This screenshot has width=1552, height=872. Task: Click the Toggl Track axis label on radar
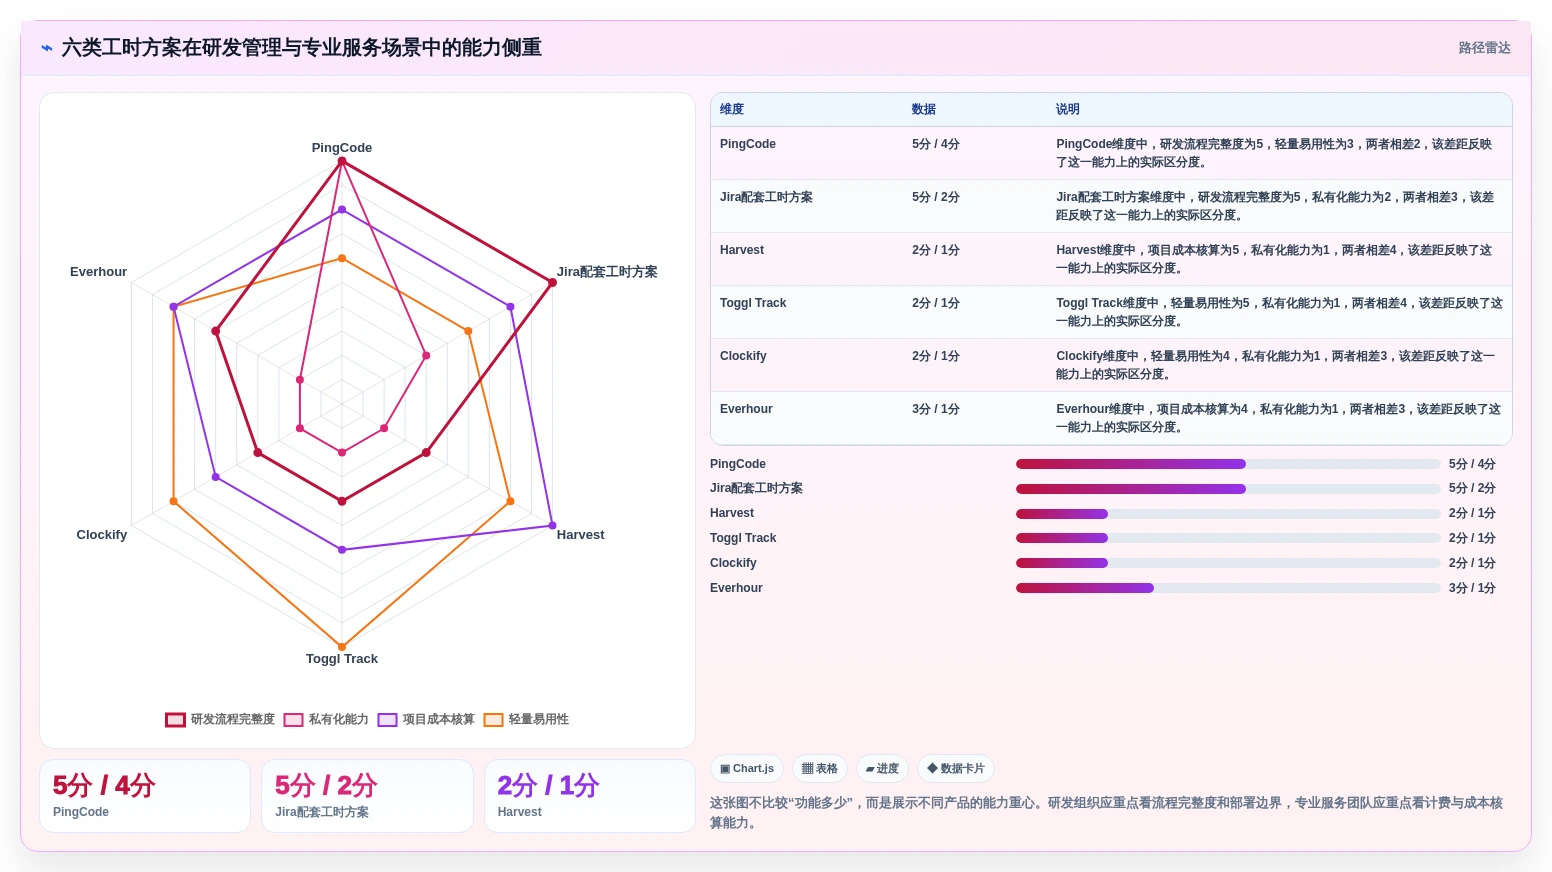[342, 659]
